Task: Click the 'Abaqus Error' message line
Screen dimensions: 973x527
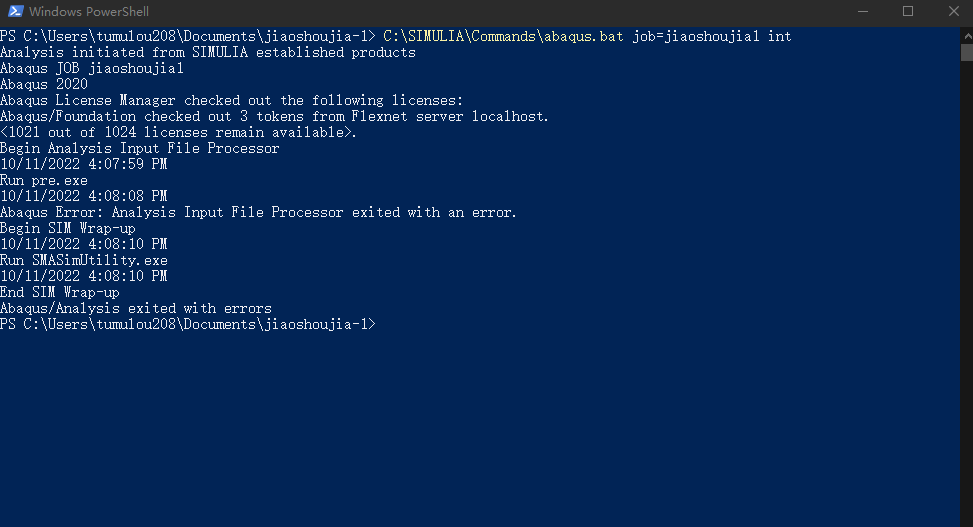Action: pyautogui.click(x=258, y=212)
